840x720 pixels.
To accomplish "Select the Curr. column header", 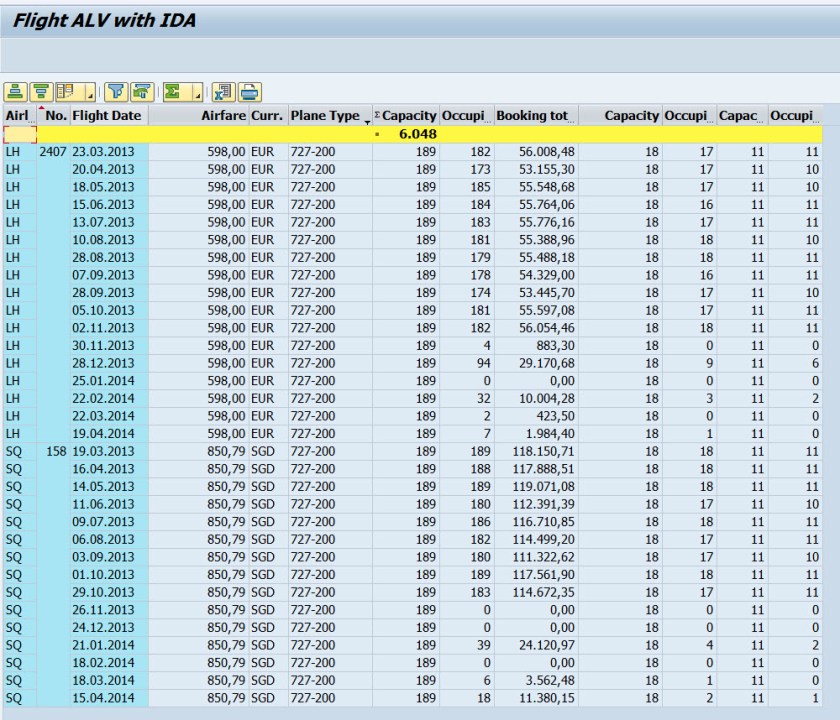I will tap(267, 116).
